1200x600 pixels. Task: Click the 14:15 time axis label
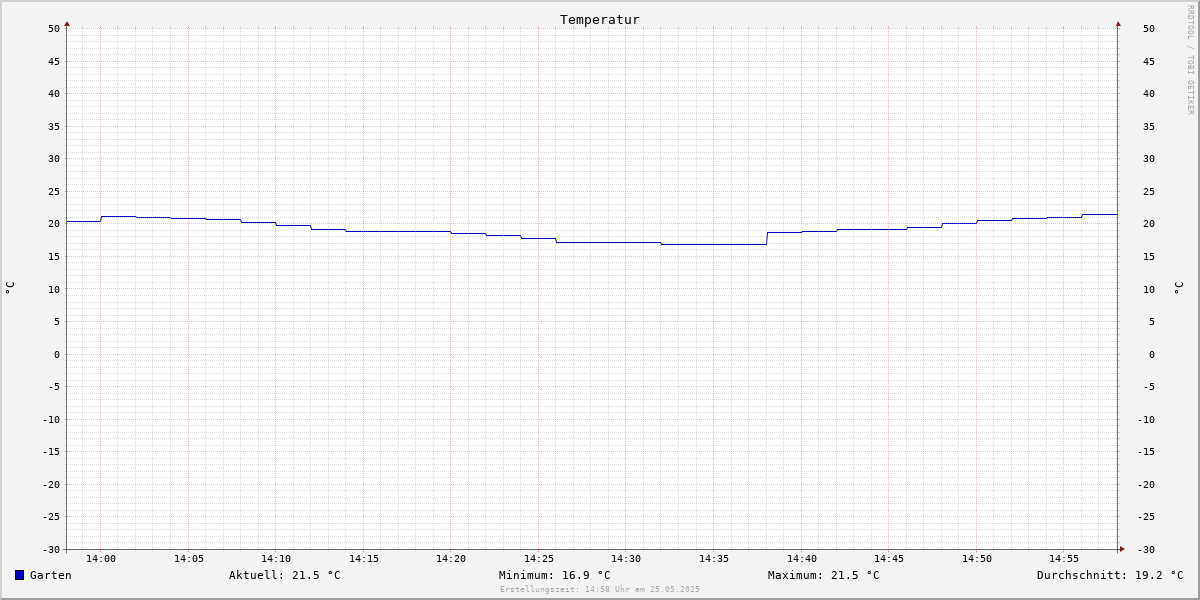[364, 559]
